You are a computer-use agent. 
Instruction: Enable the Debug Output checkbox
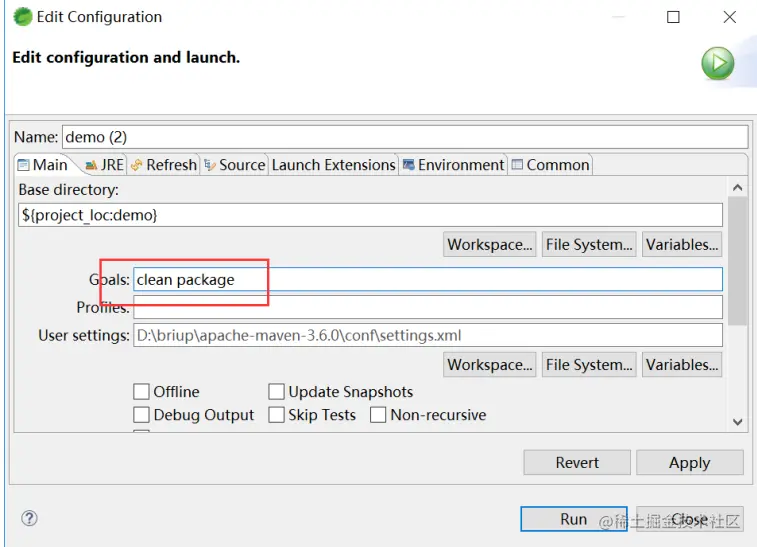[x=141, y=415]
